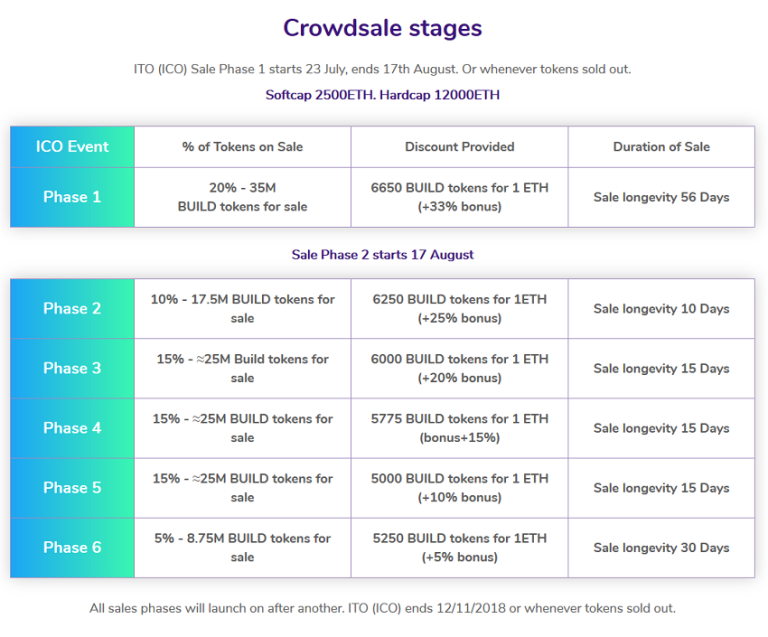Viewport: 768px width, 637px height.
Task: Click the Crowdsale stages heading
Action: coord(383,28)
